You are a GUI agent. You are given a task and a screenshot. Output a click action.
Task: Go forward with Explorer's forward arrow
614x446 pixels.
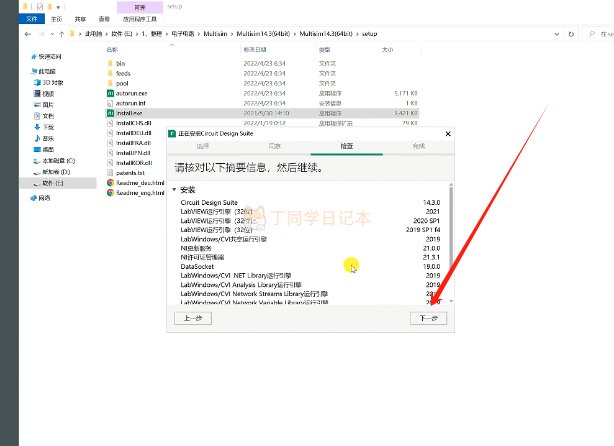(41, 34)
